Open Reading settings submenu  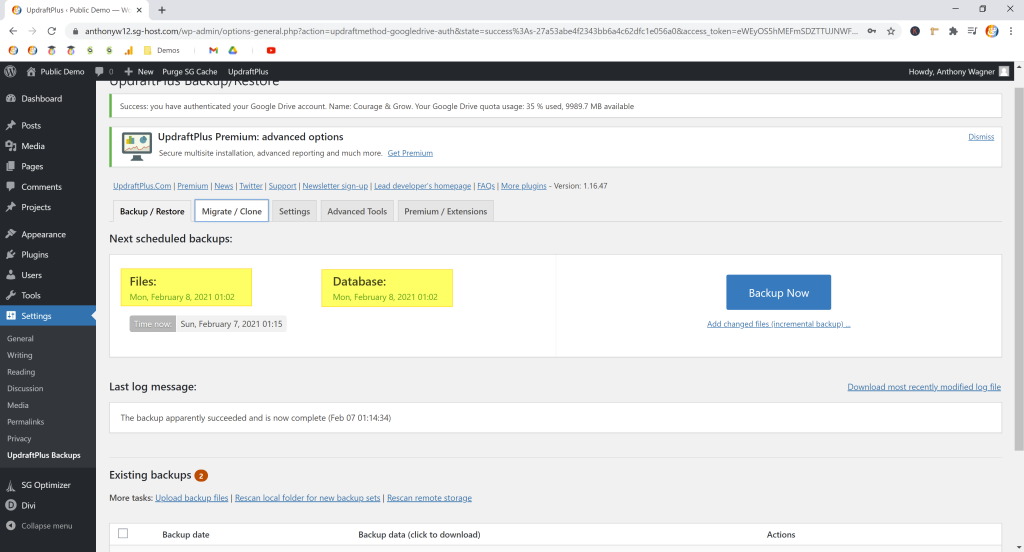[x=21, y=372]
